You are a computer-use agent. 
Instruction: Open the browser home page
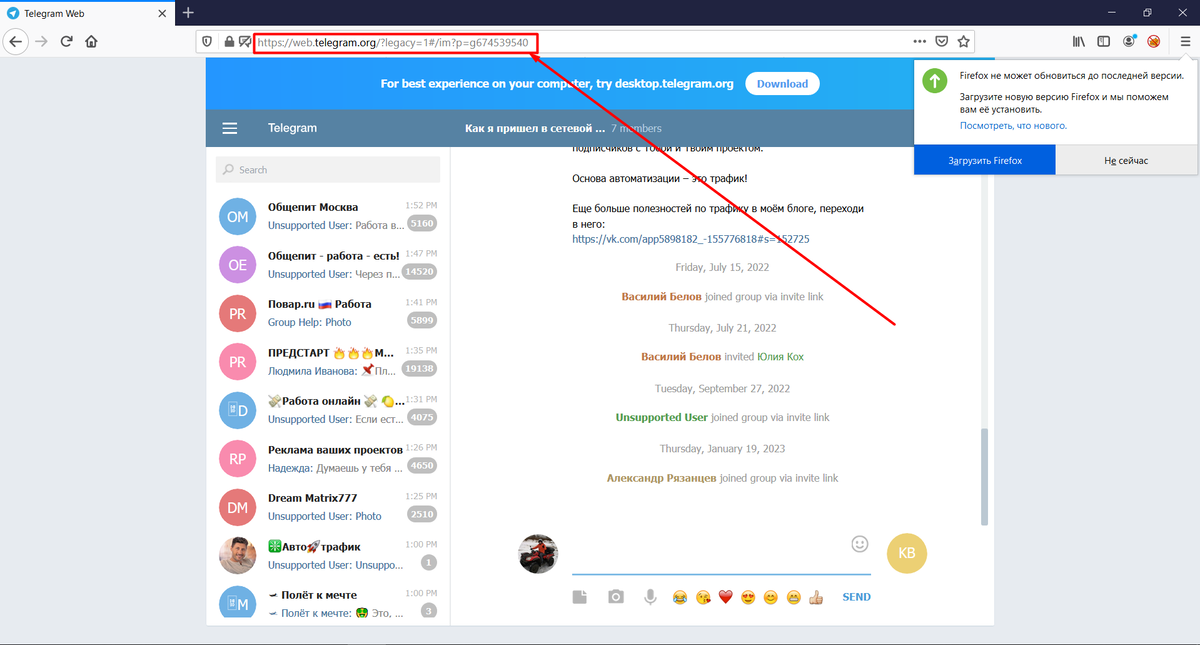coord(92,42)
